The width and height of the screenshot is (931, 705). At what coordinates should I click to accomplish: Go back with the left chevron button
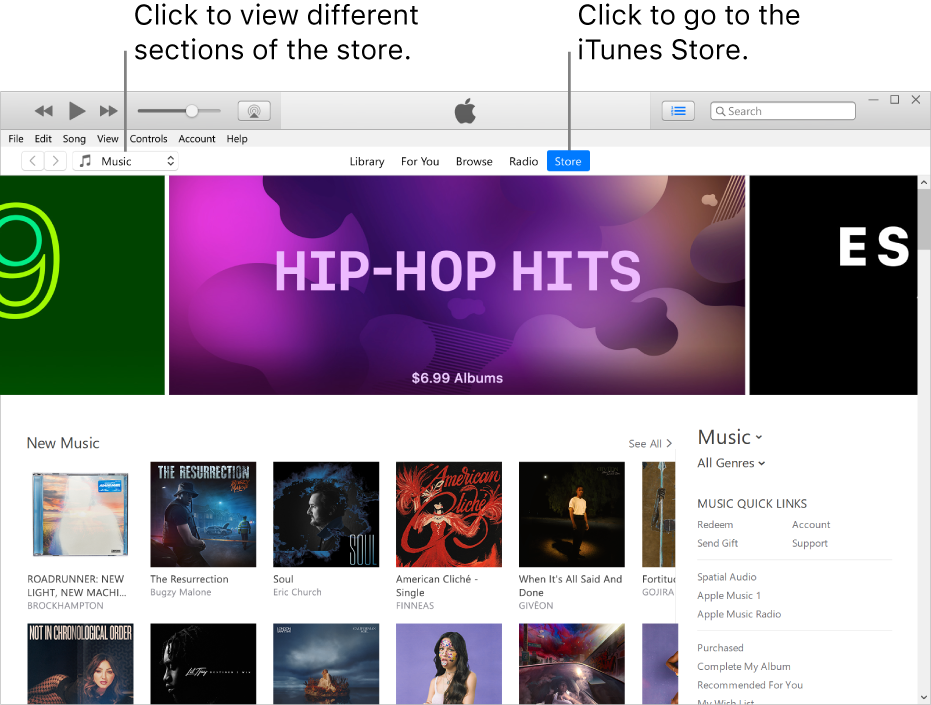pos(33,161)
